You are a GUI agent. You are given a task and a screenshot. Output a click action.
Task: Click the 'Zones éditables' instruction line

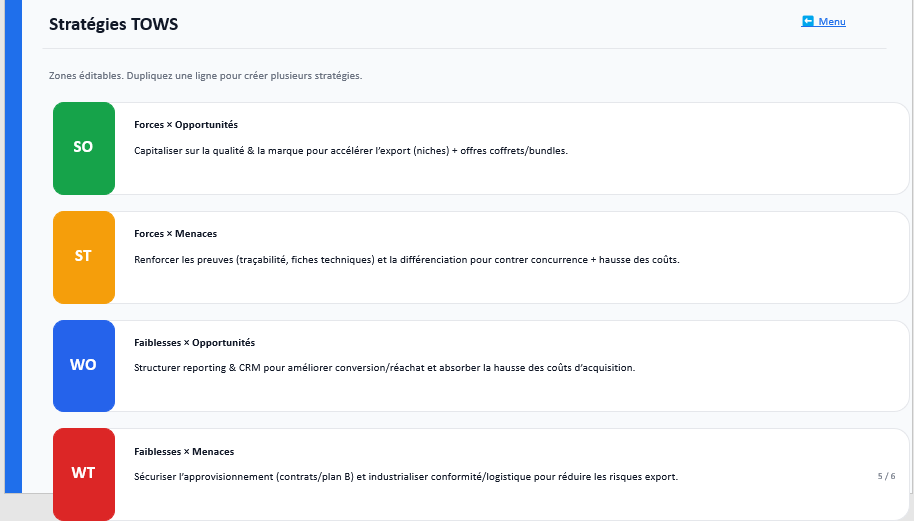[205, 76]
